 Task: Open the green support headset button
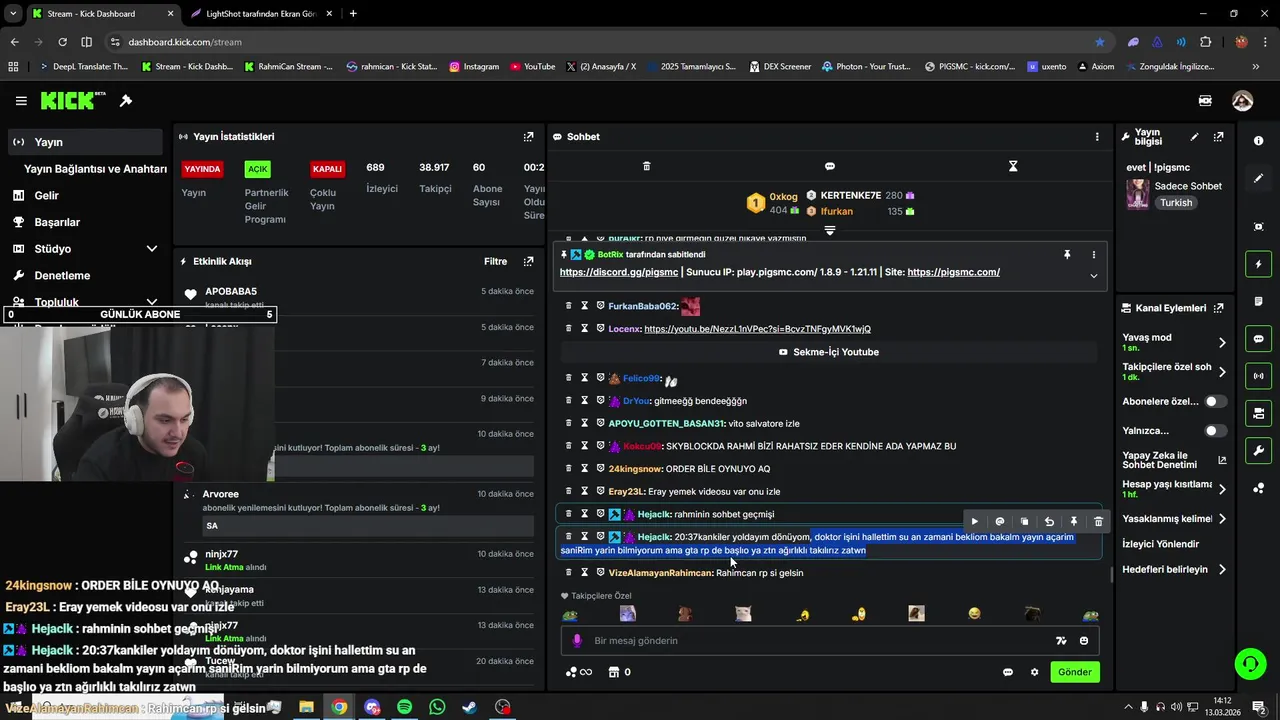point(1249,663)
